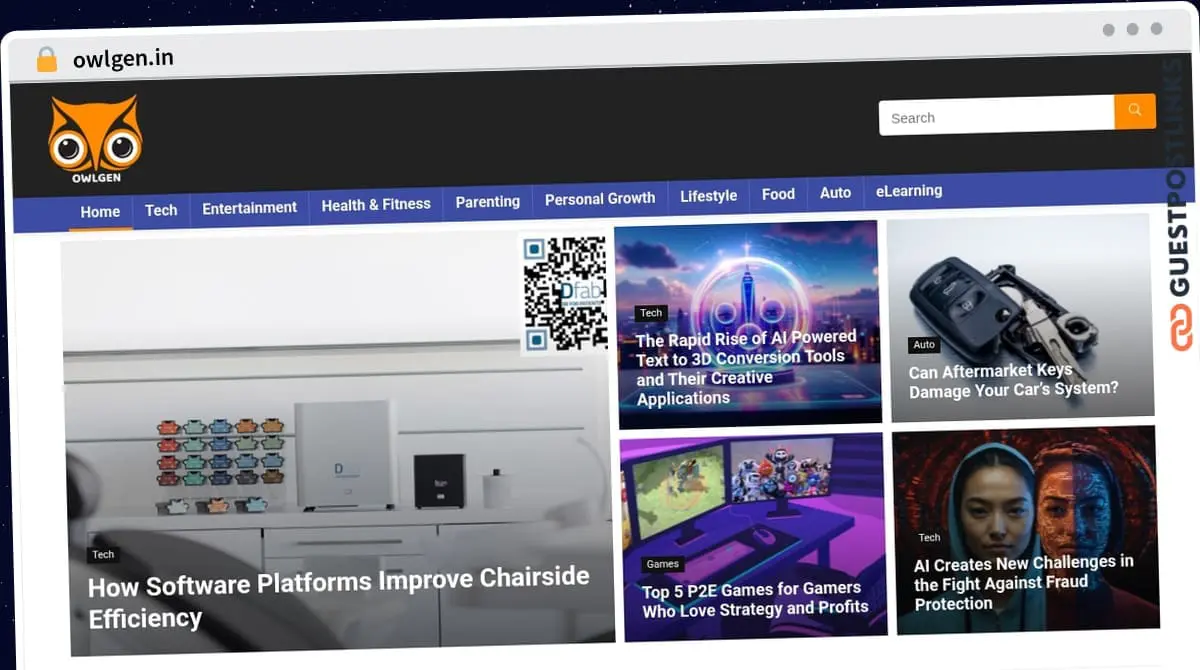The width and height of the screenshot is (1200, 670).
Task: Select the Lifestyle menu item
Action: [708, 196]
